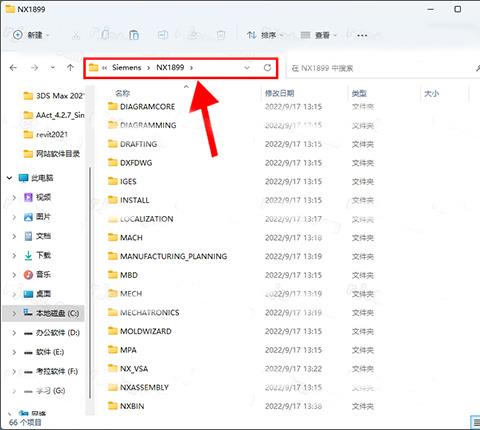Sort by the Date modified column header

pyautogui.click(x=279, y=93)
